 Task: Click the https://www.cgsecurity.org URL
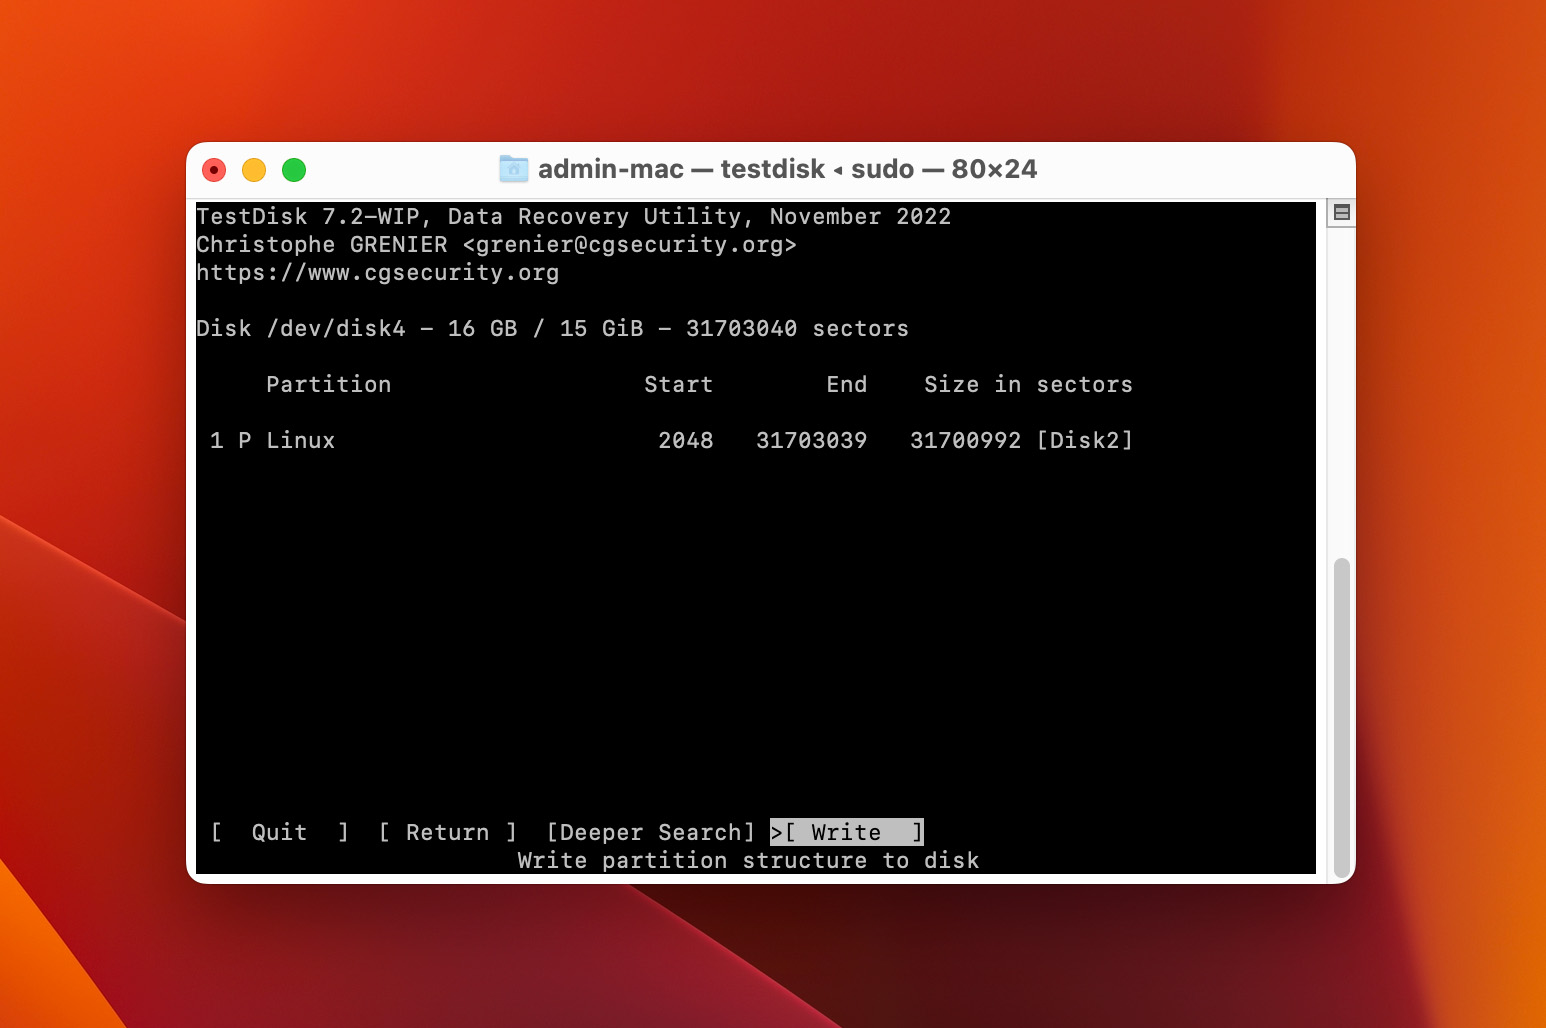378,272
